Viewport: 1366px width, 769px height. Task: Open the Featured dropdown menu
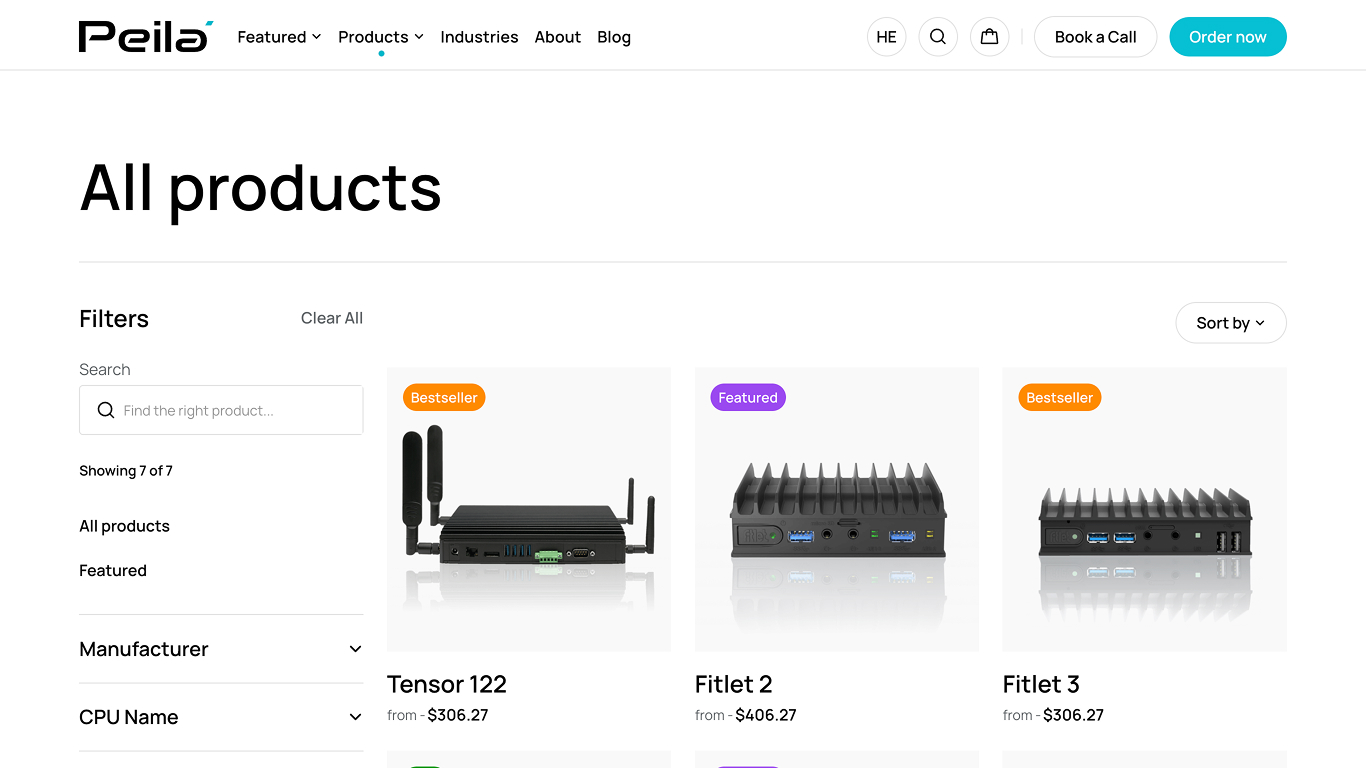[279, 37]
